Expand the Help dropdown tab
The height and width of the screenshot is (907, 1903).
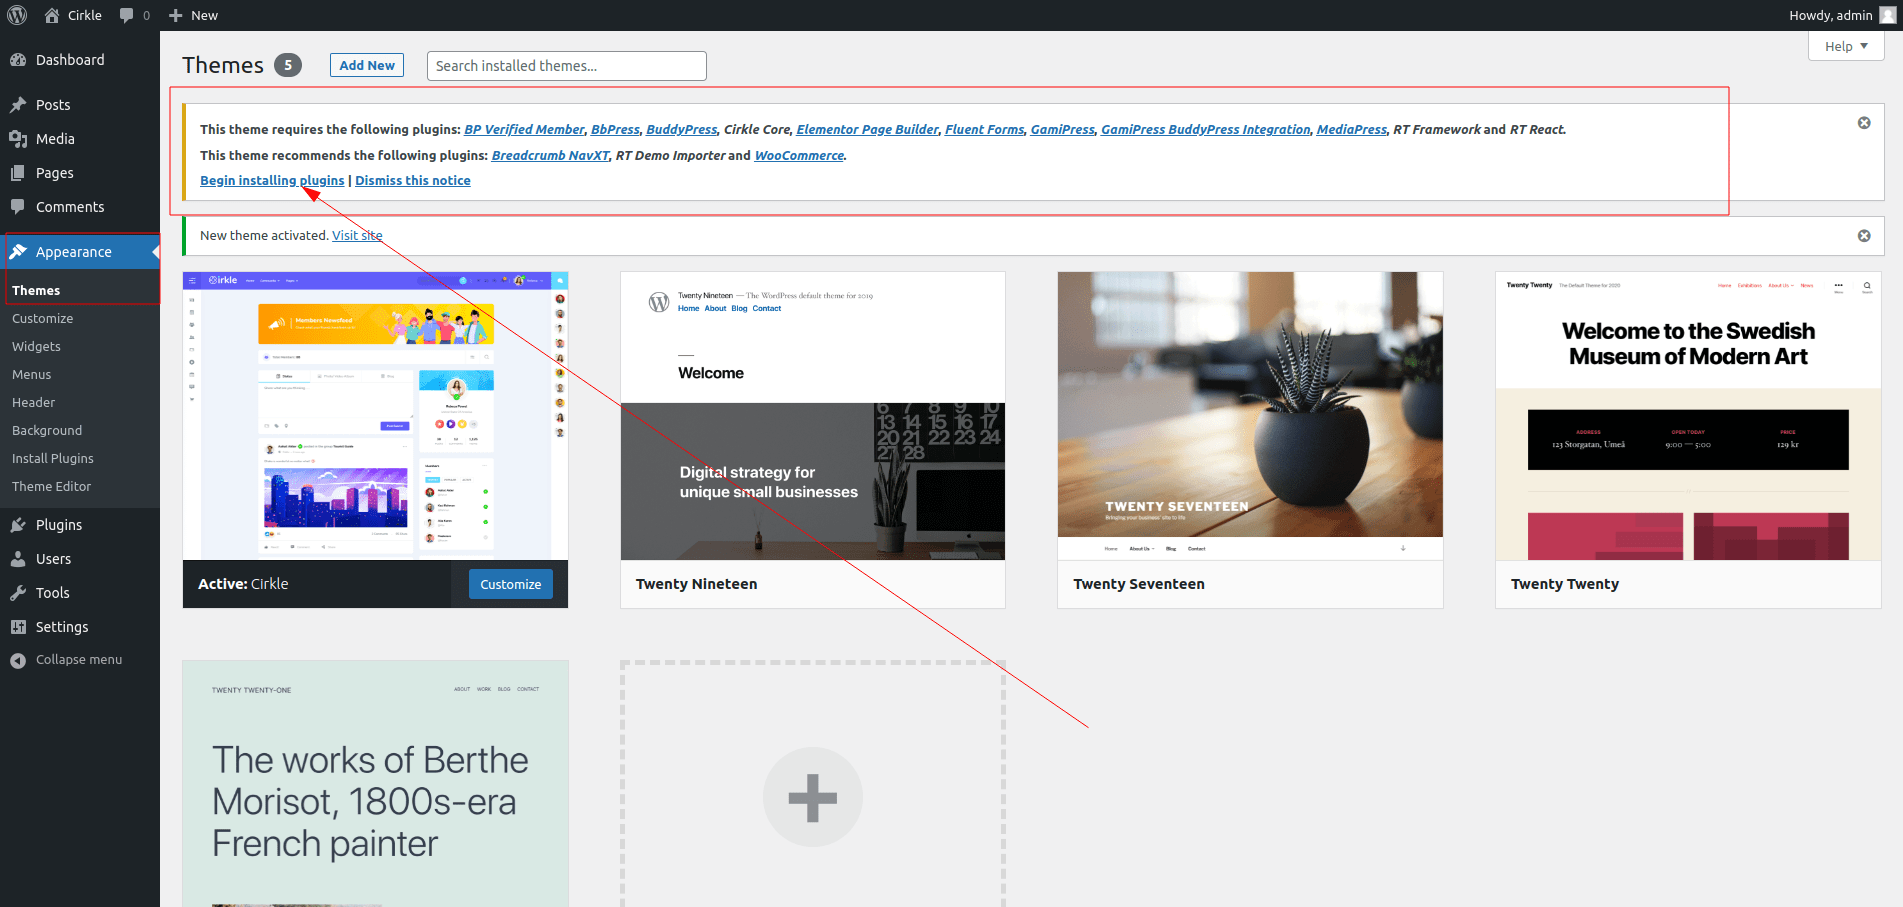(1846, 46)
